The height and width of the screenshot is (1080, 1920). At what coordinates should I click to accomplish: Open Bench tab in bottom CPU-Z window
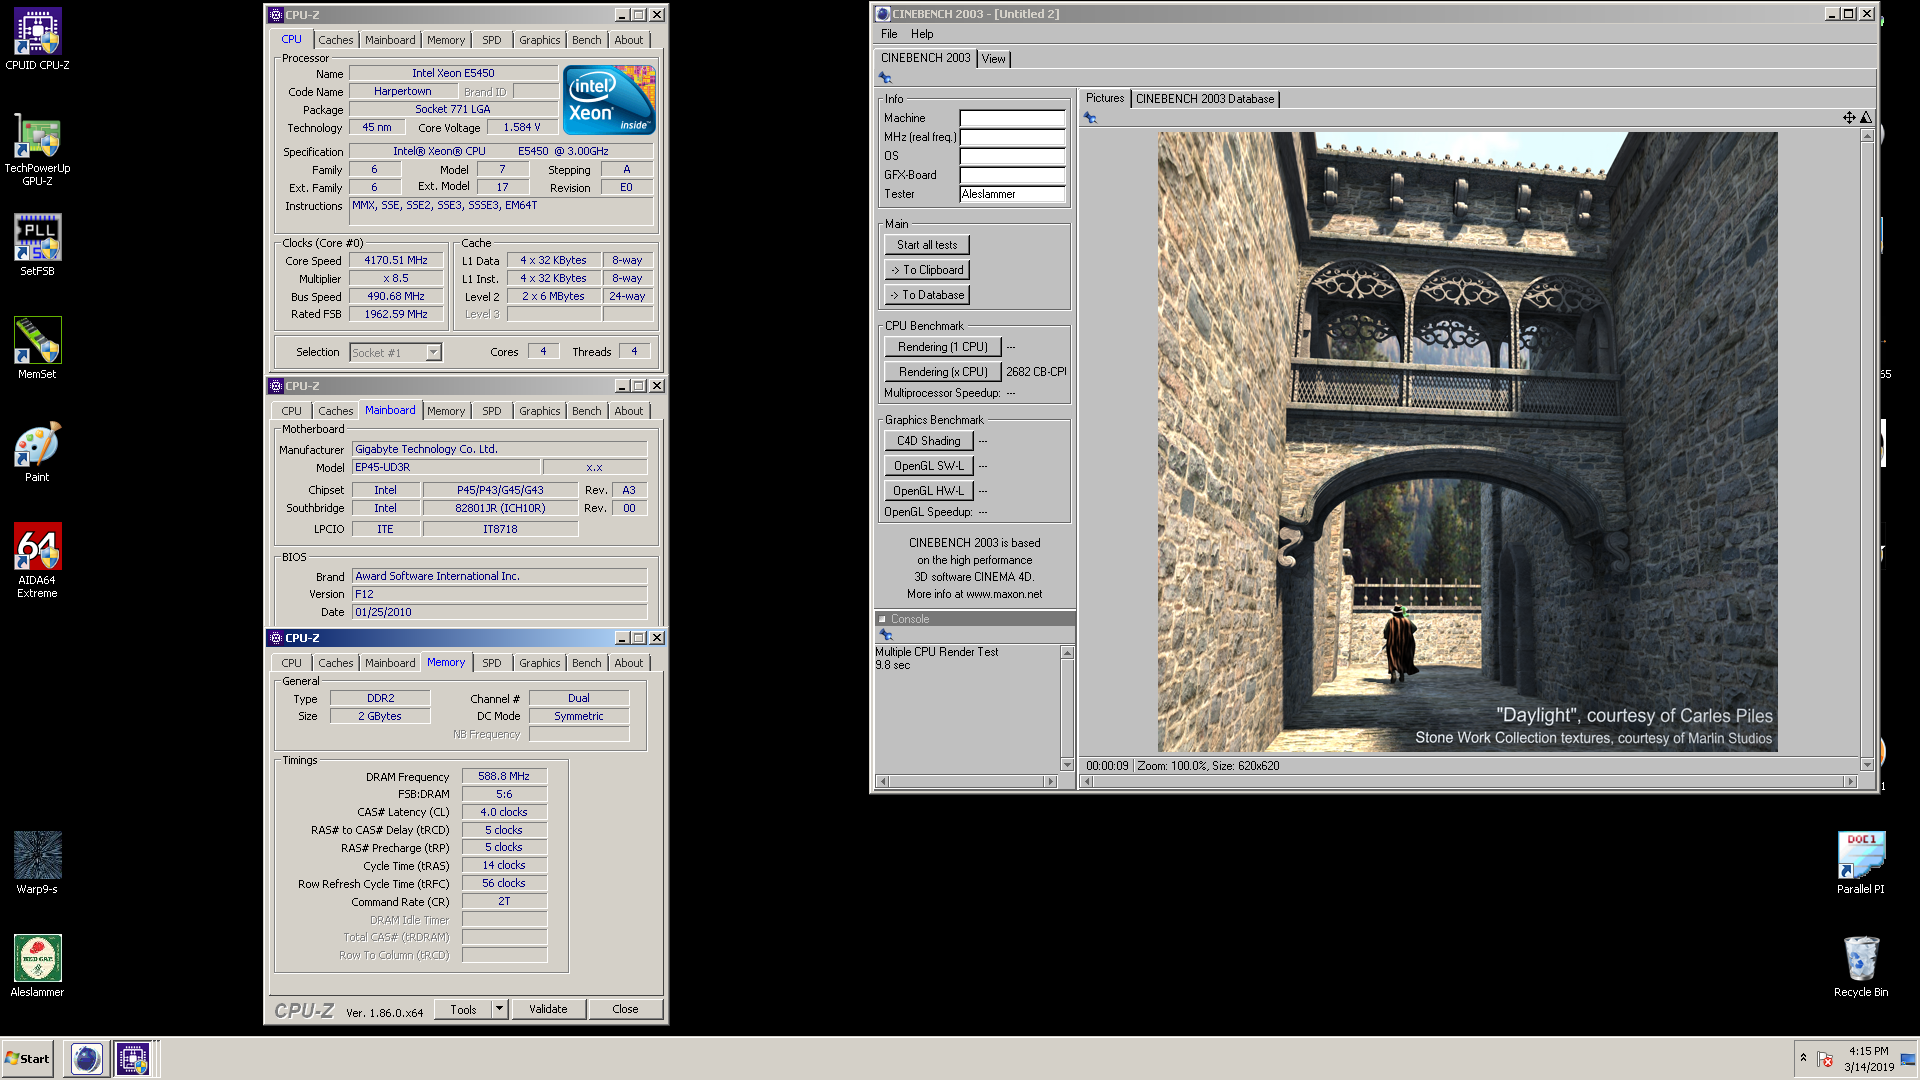click(x=587, y=663)
